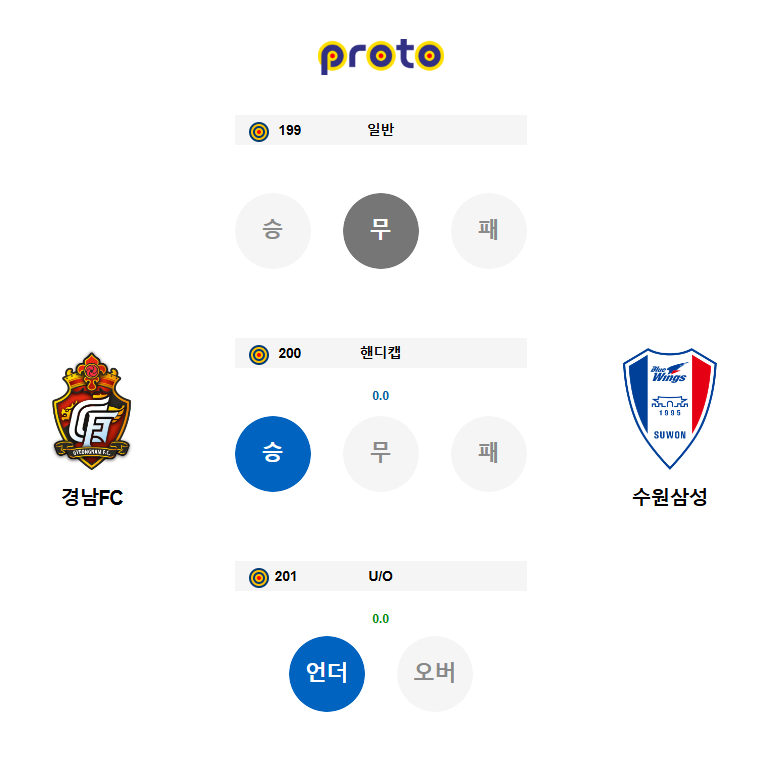Click the U/O header label

[381, 576]
